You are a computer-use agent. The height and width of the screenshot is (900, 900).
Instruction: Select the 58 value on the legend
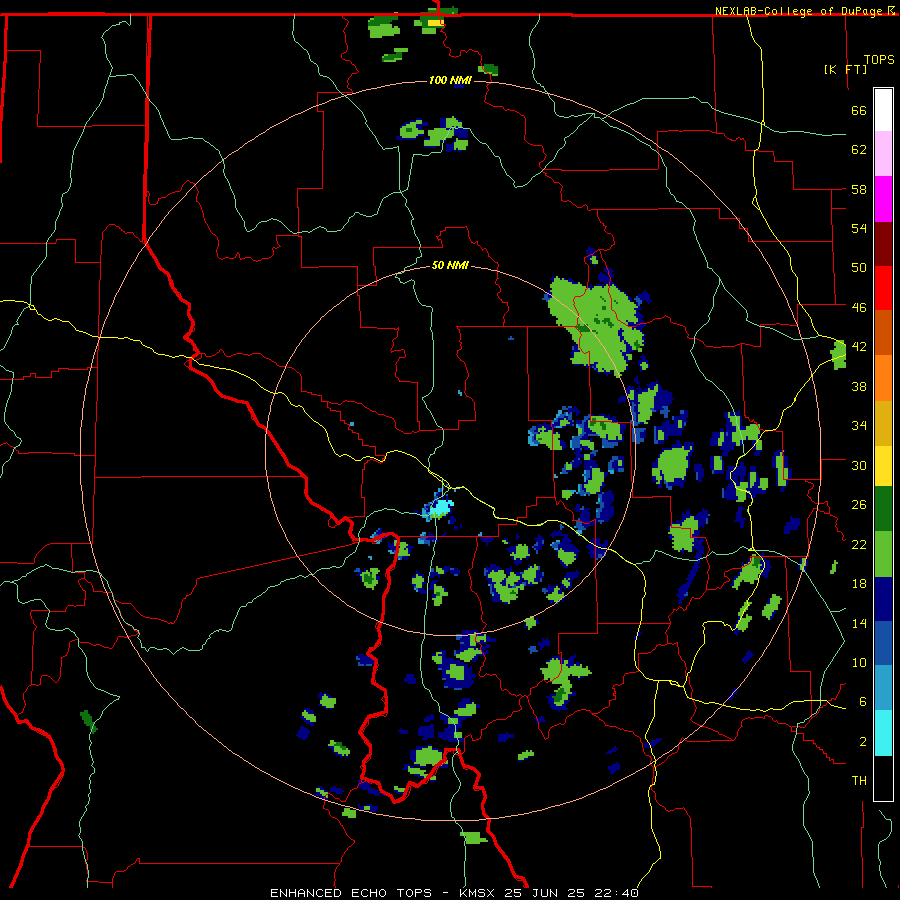coord(859,189)
